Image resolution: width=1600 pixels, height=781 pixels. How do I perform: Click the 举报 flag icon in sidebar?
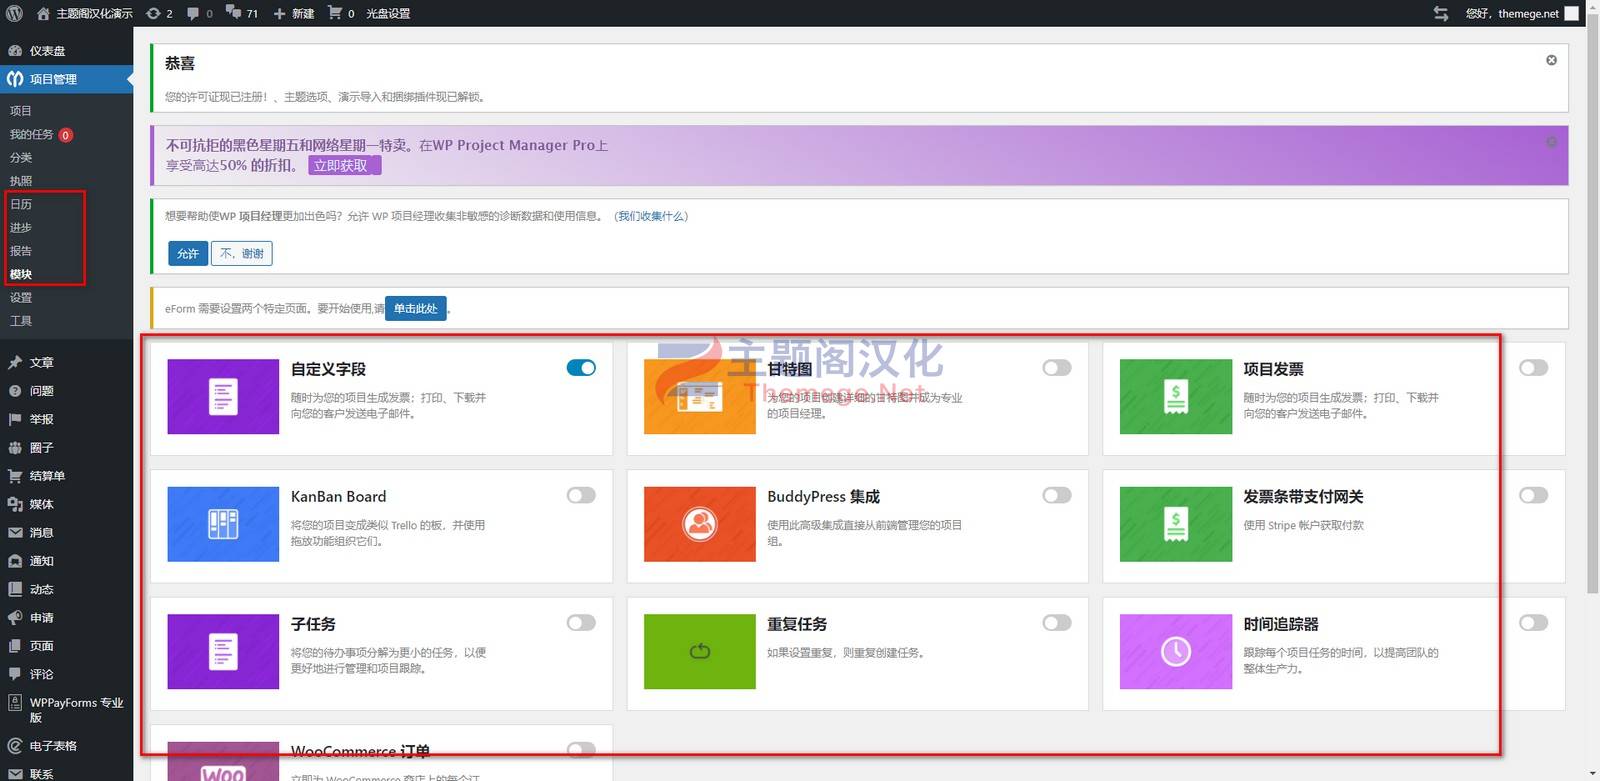15,419
